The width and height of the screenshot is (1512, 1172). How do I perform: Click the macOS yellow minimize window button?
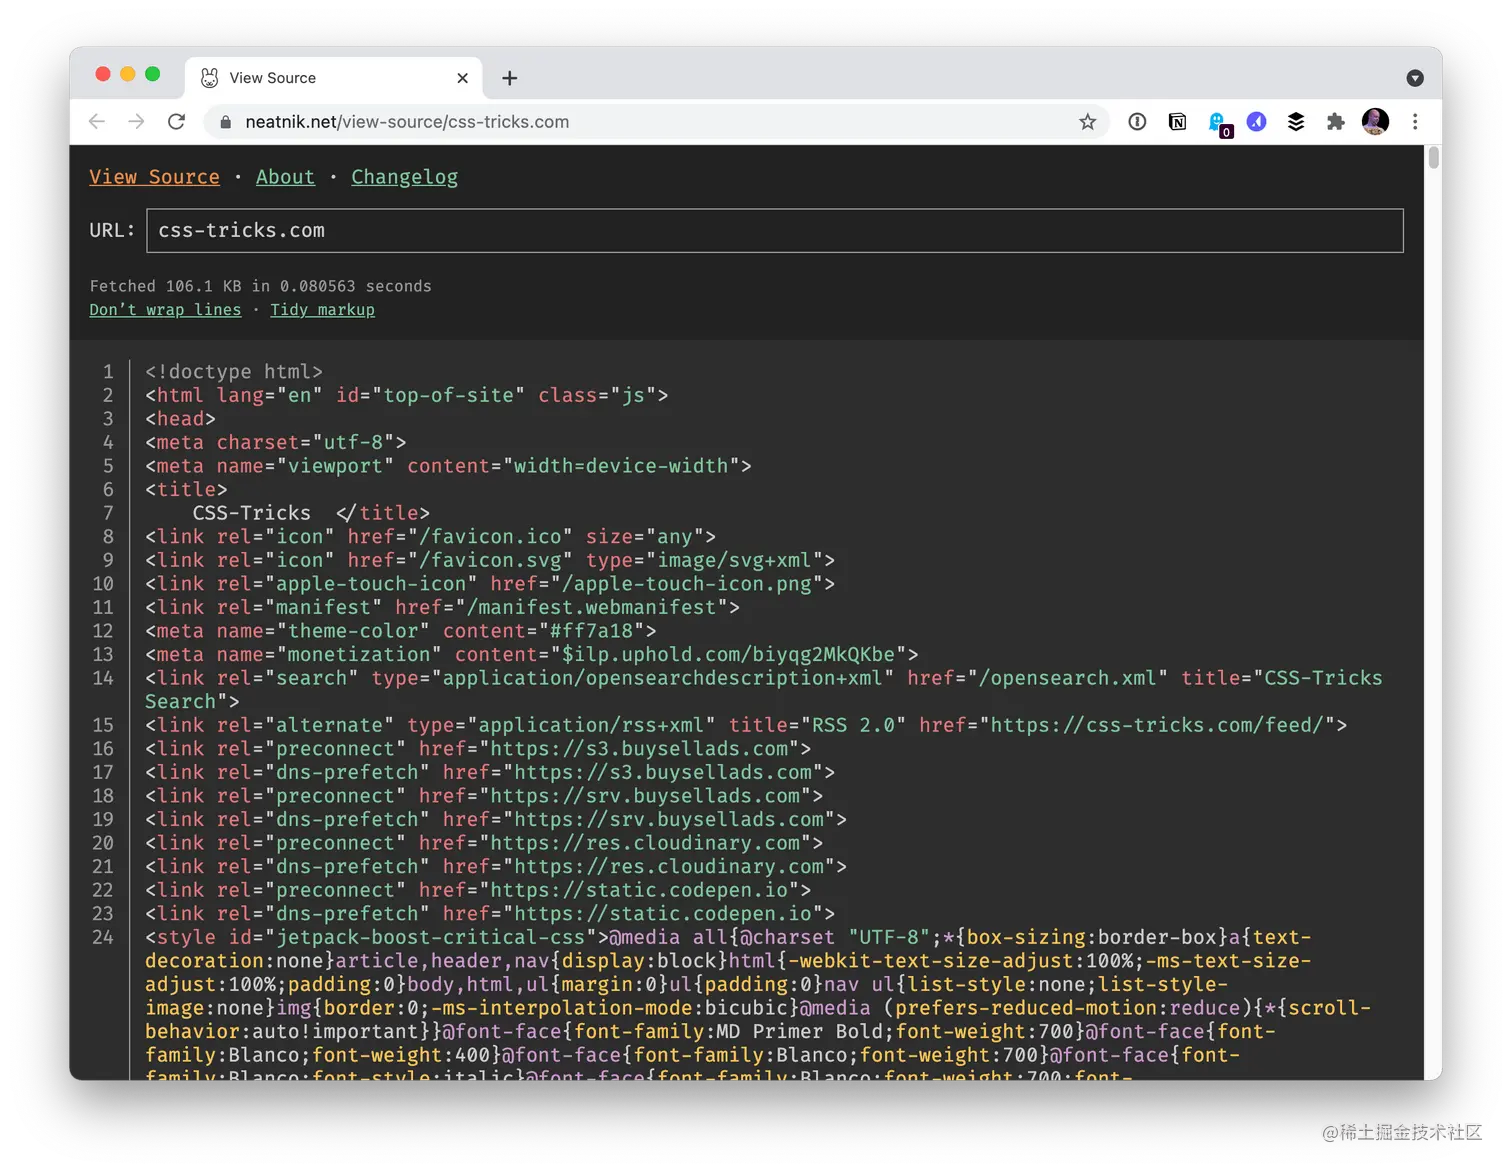coord(128,74)
